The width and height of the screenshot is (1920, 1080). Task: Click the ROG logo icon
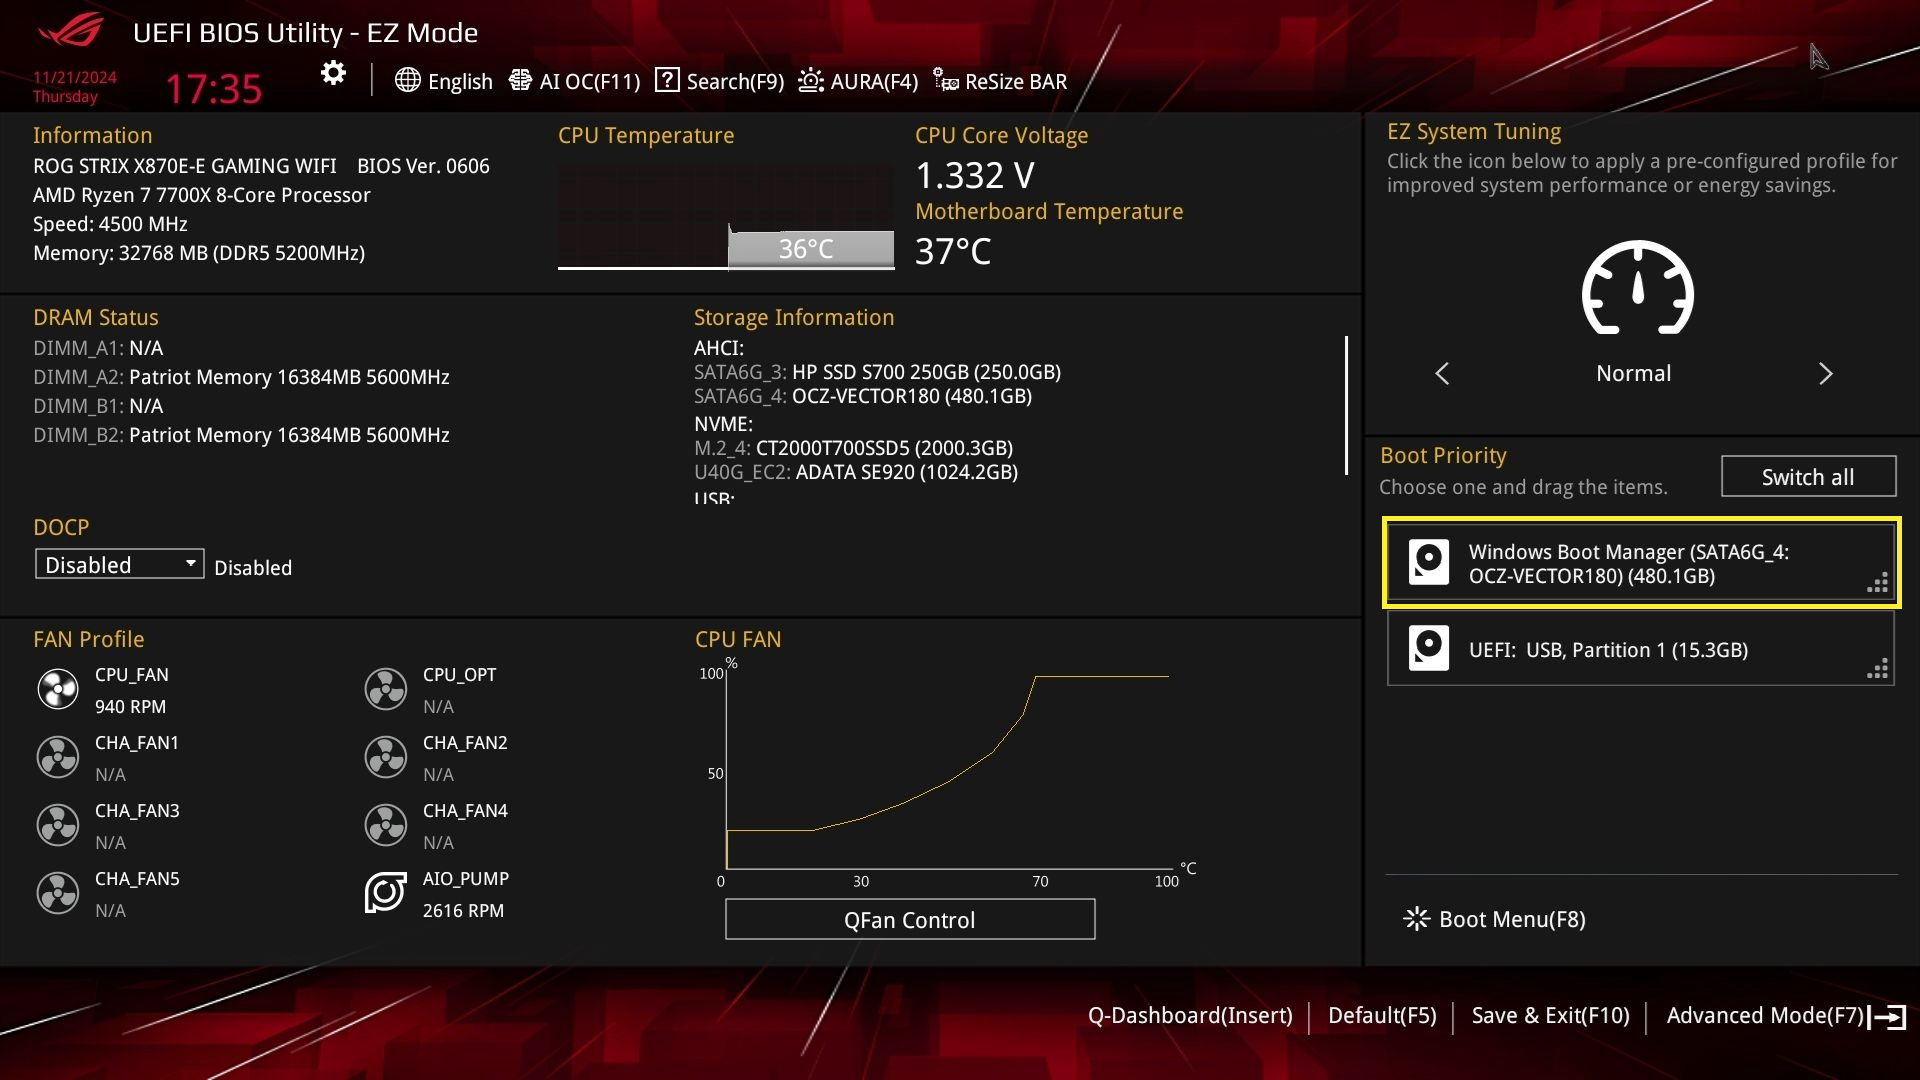pyautogui.click(x=70, y=31)
